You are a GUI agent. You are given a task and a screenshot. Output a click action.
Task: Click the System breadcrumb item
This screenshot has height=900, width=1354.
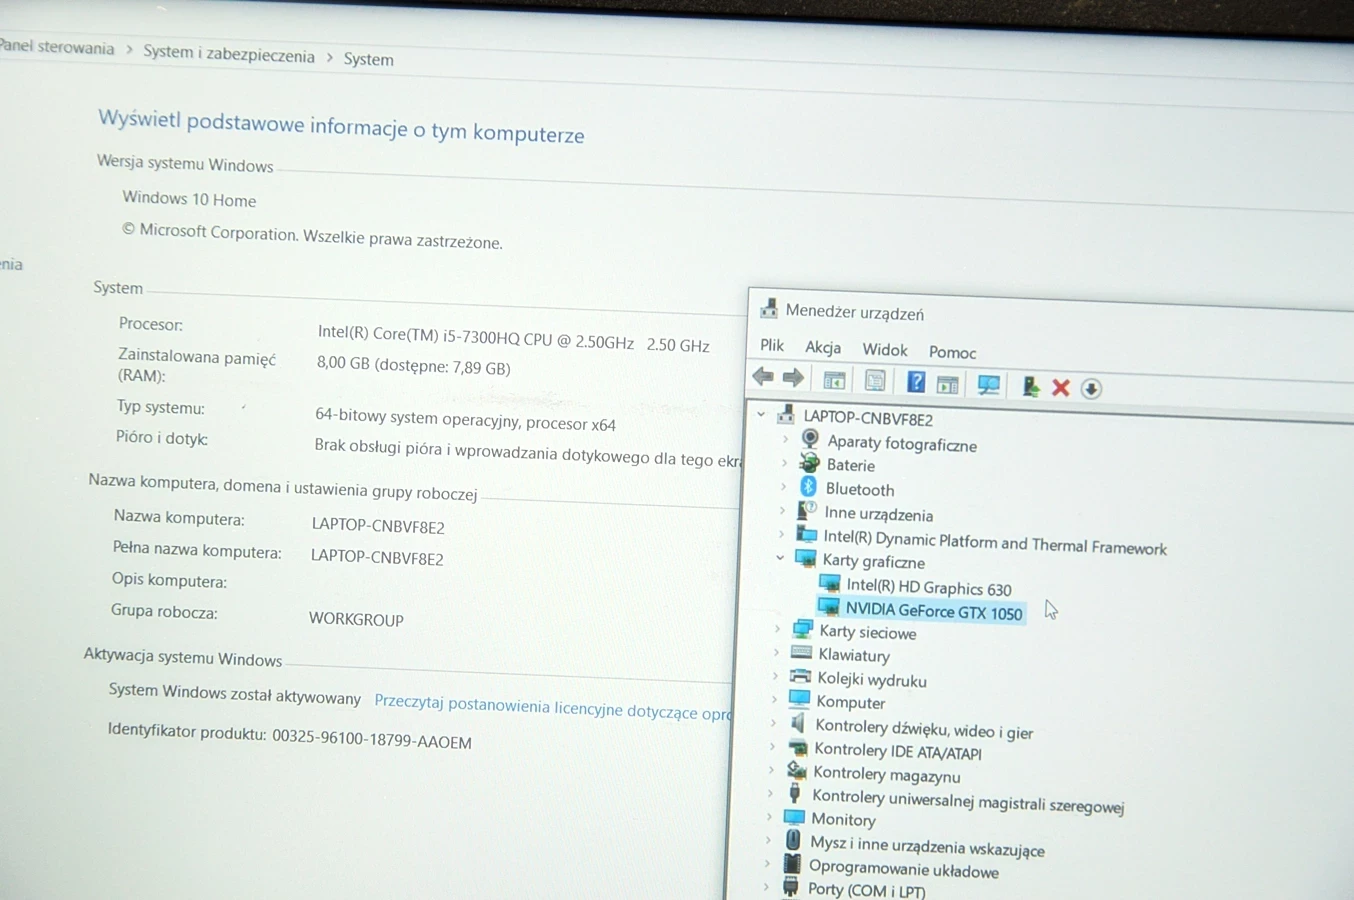[x=368, y=59]
